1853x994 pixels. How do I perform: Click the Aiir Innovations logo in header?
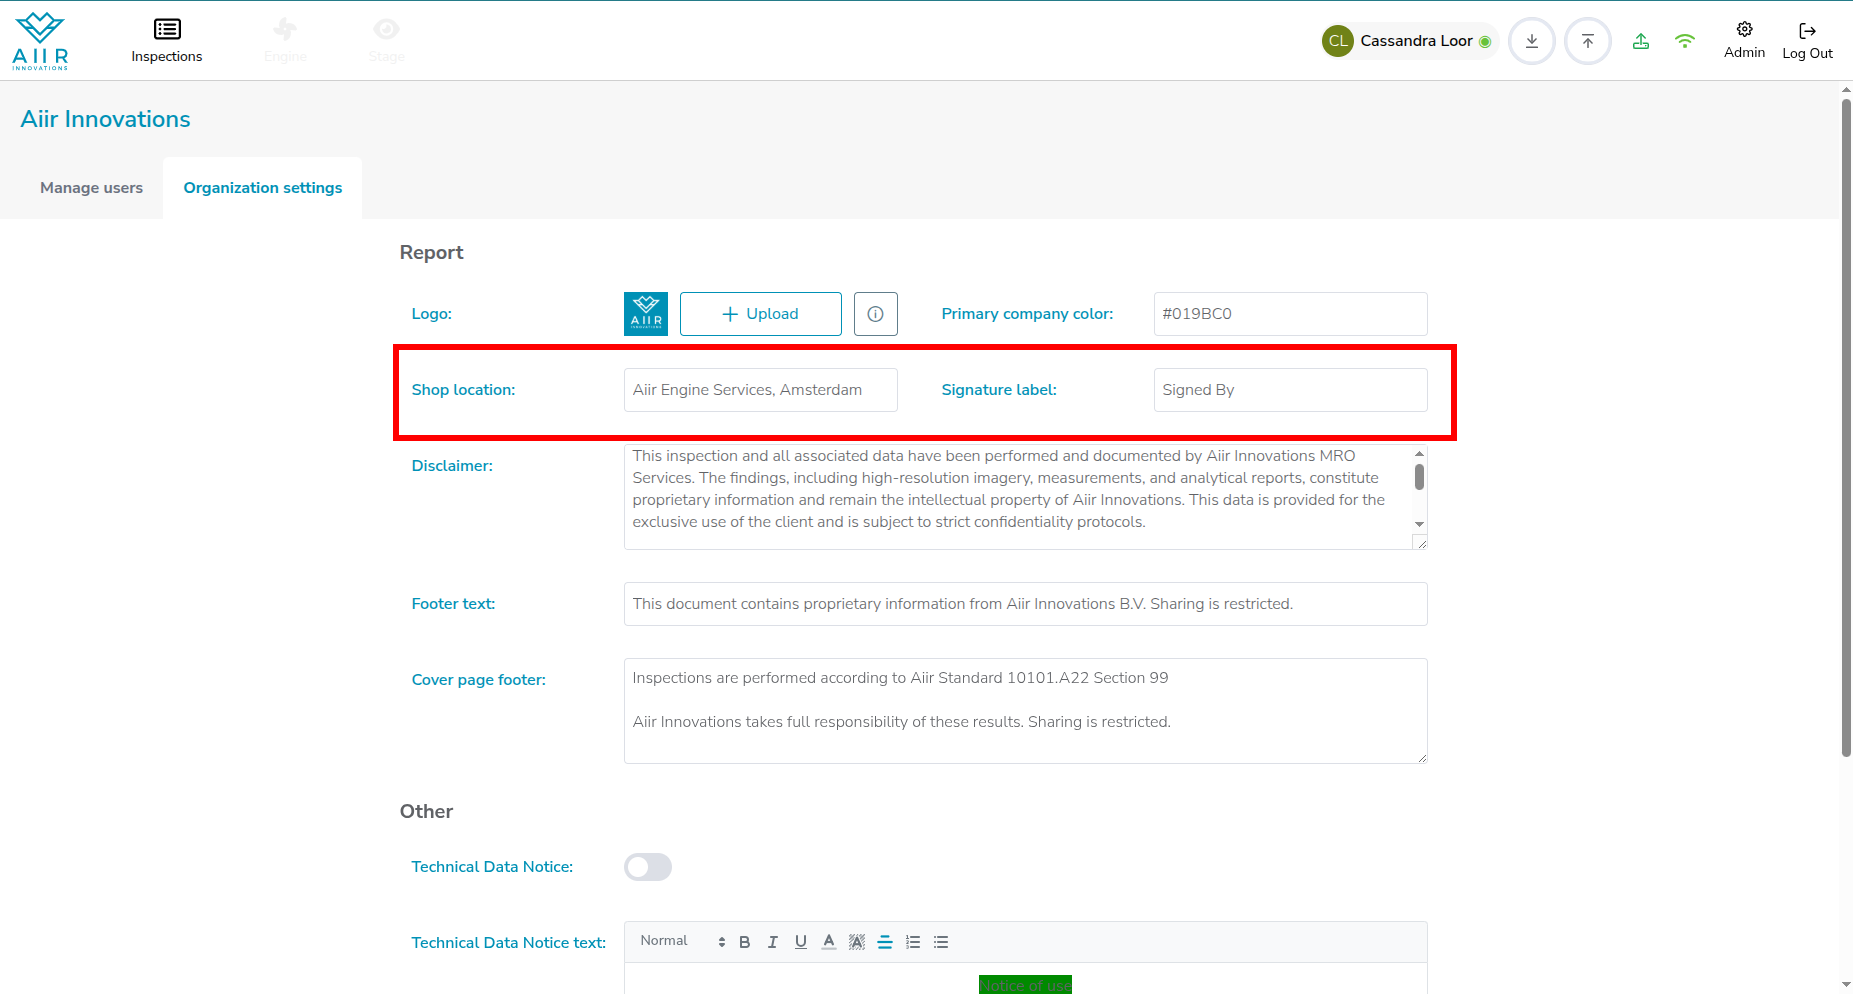click(40, 41)
